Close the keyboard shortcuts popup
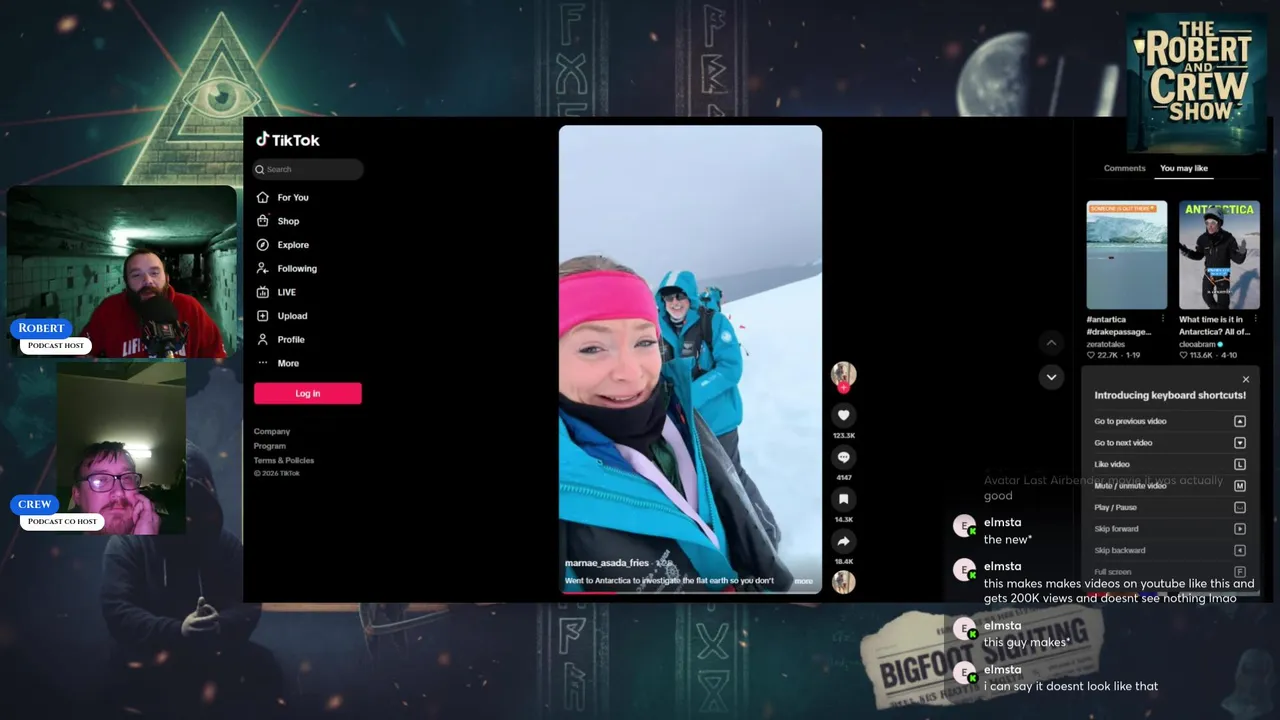The image size is (1280, 720). click(1246, 379)
